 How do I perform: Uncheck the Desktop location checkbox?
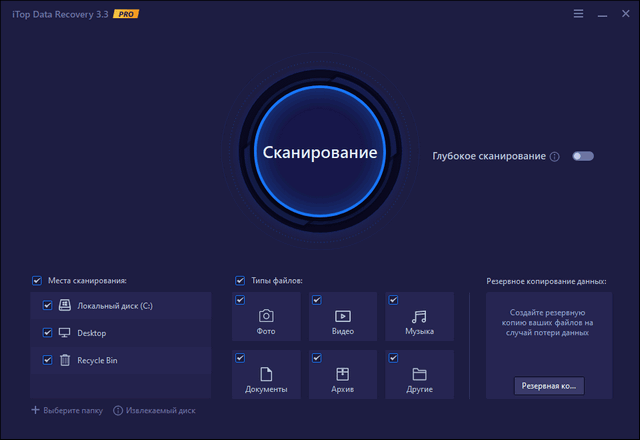(47, 332)
